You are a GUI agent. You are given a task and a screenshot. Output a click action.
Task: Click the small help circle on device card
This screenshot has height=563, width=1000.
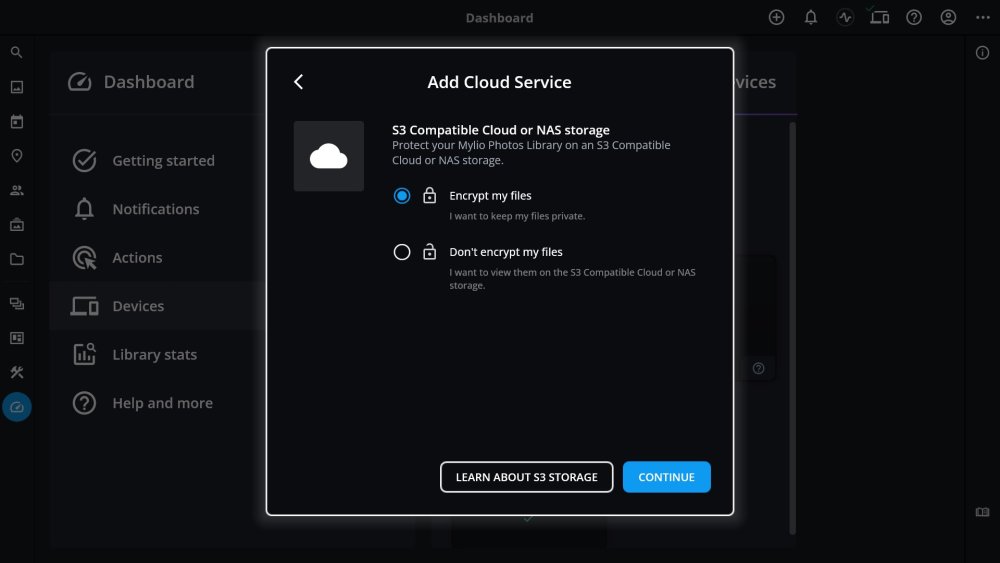(x=758, y=368)
